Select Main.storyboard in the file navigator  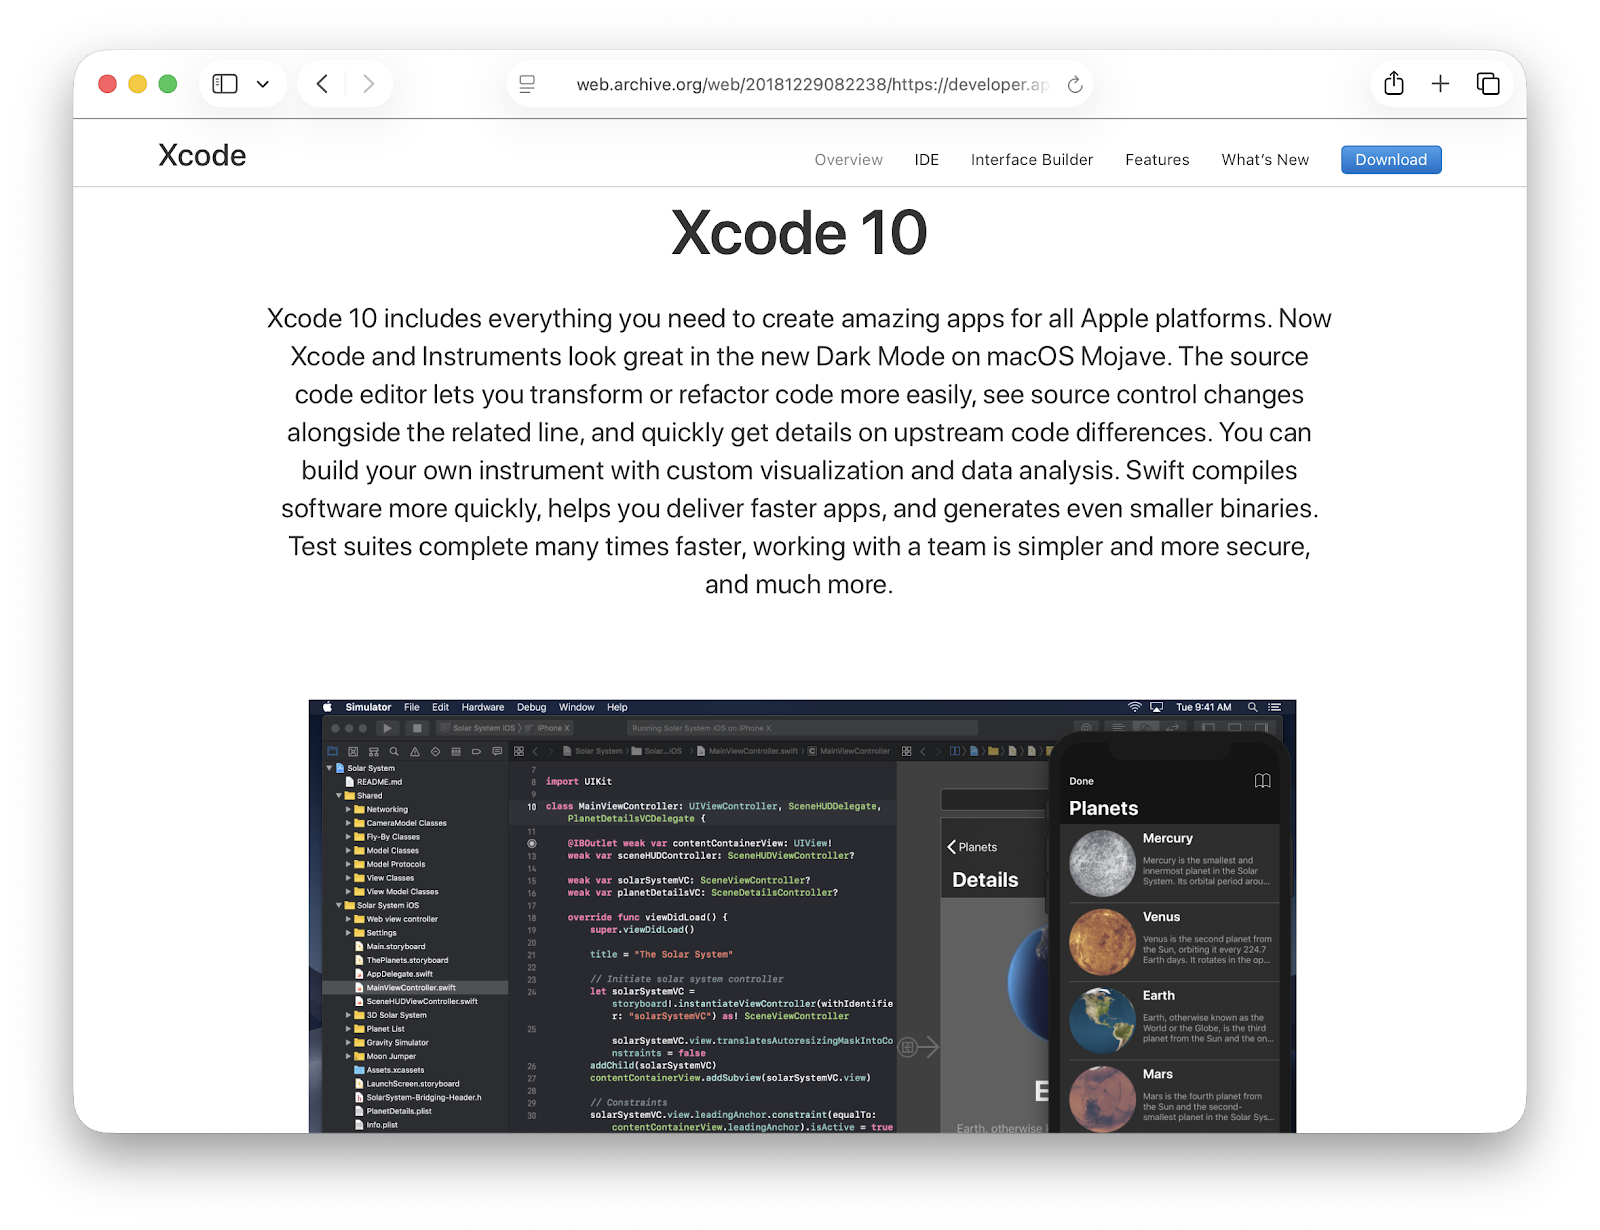390,946
